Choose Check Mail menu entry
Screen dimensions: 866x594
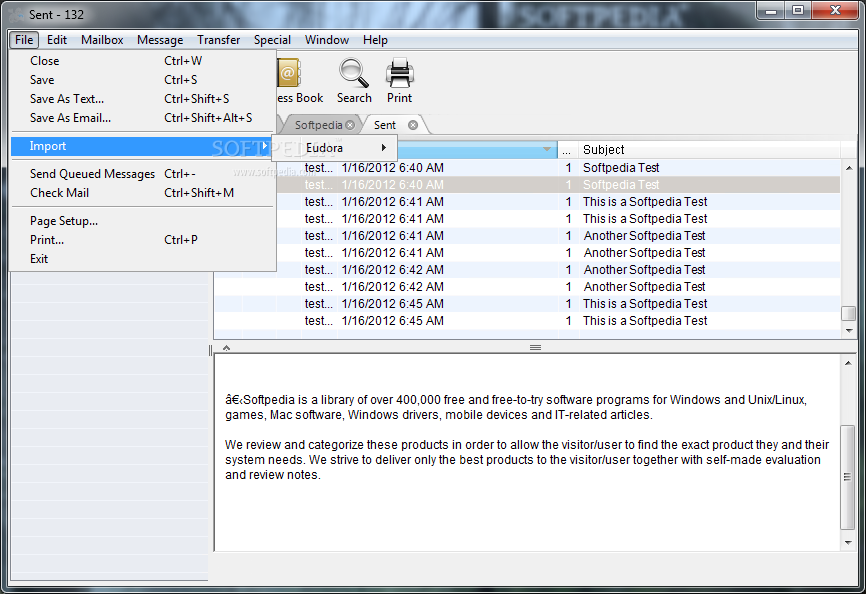[143, 193]
